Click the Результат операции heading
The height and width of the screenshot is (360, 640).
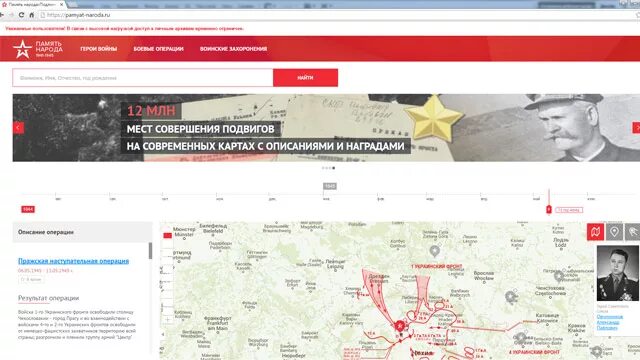(x=49, y=298)
